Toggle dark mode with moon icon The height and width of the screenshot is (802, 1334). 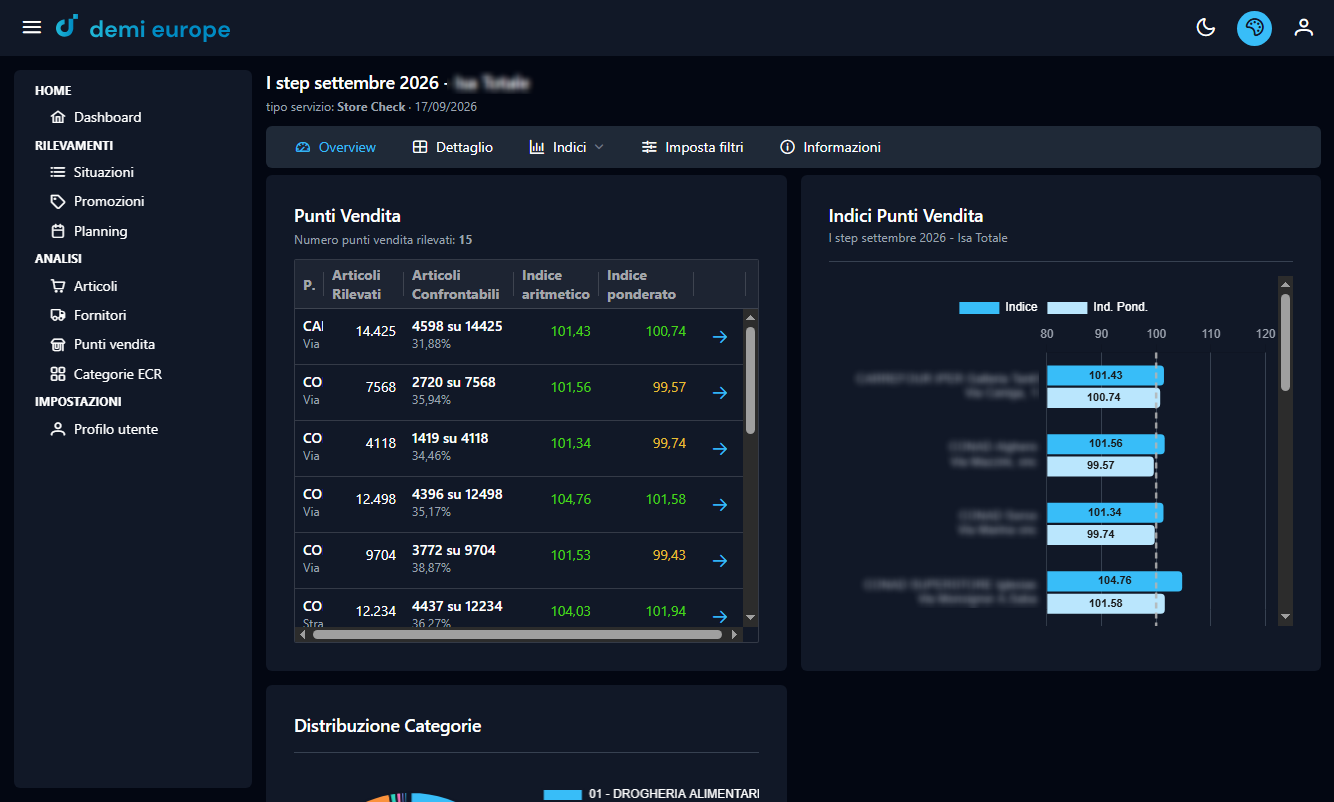tap(1206, 27)
